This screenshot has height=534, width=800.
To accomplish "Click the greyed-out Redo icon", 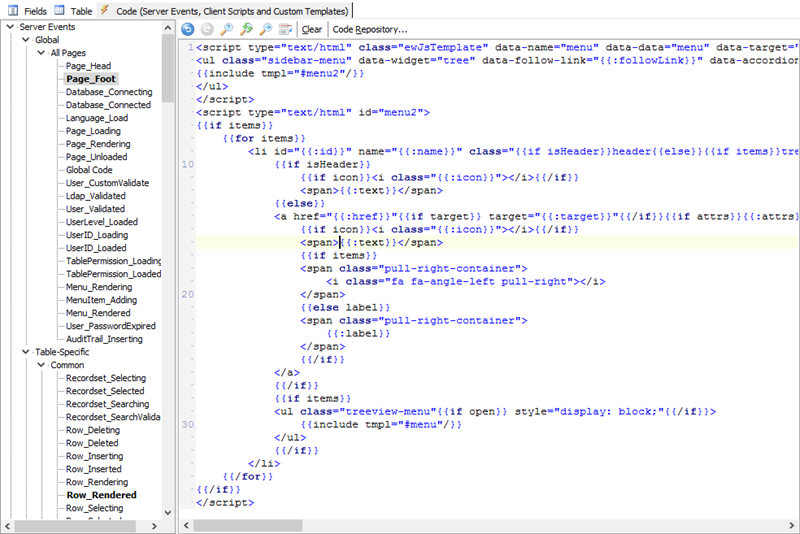I will [x=207, y=29].
